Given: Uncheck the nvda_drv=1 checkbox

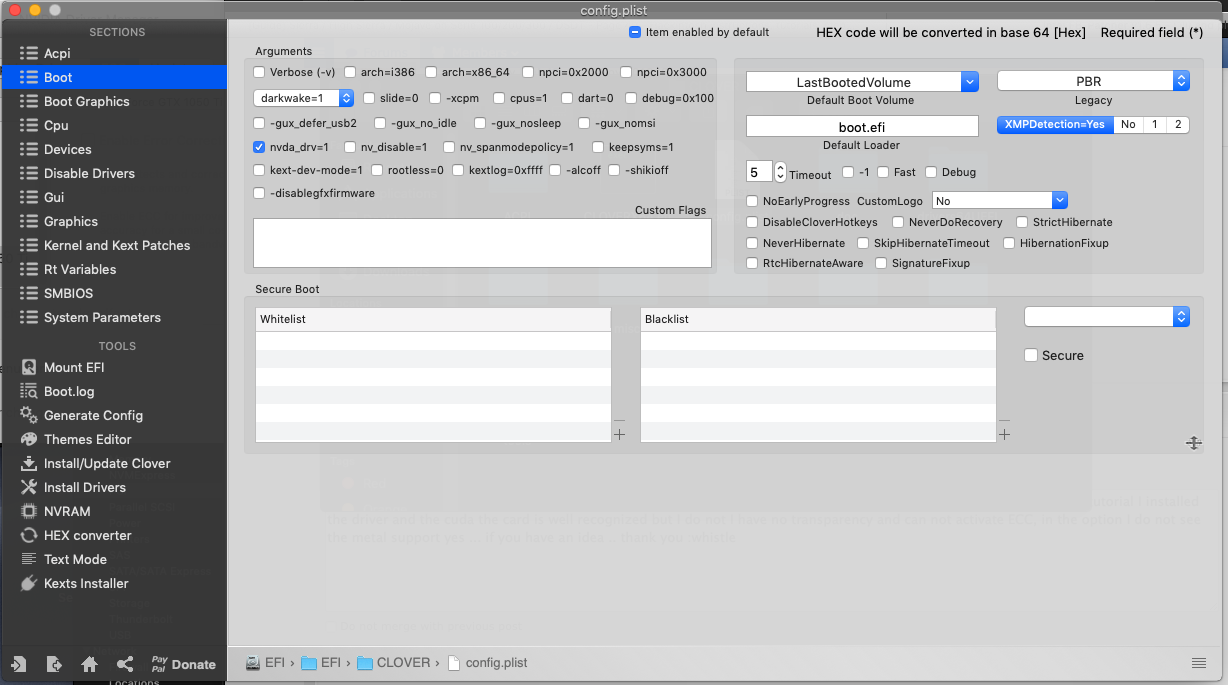Looking at the screenshot, I should [260, 147].
